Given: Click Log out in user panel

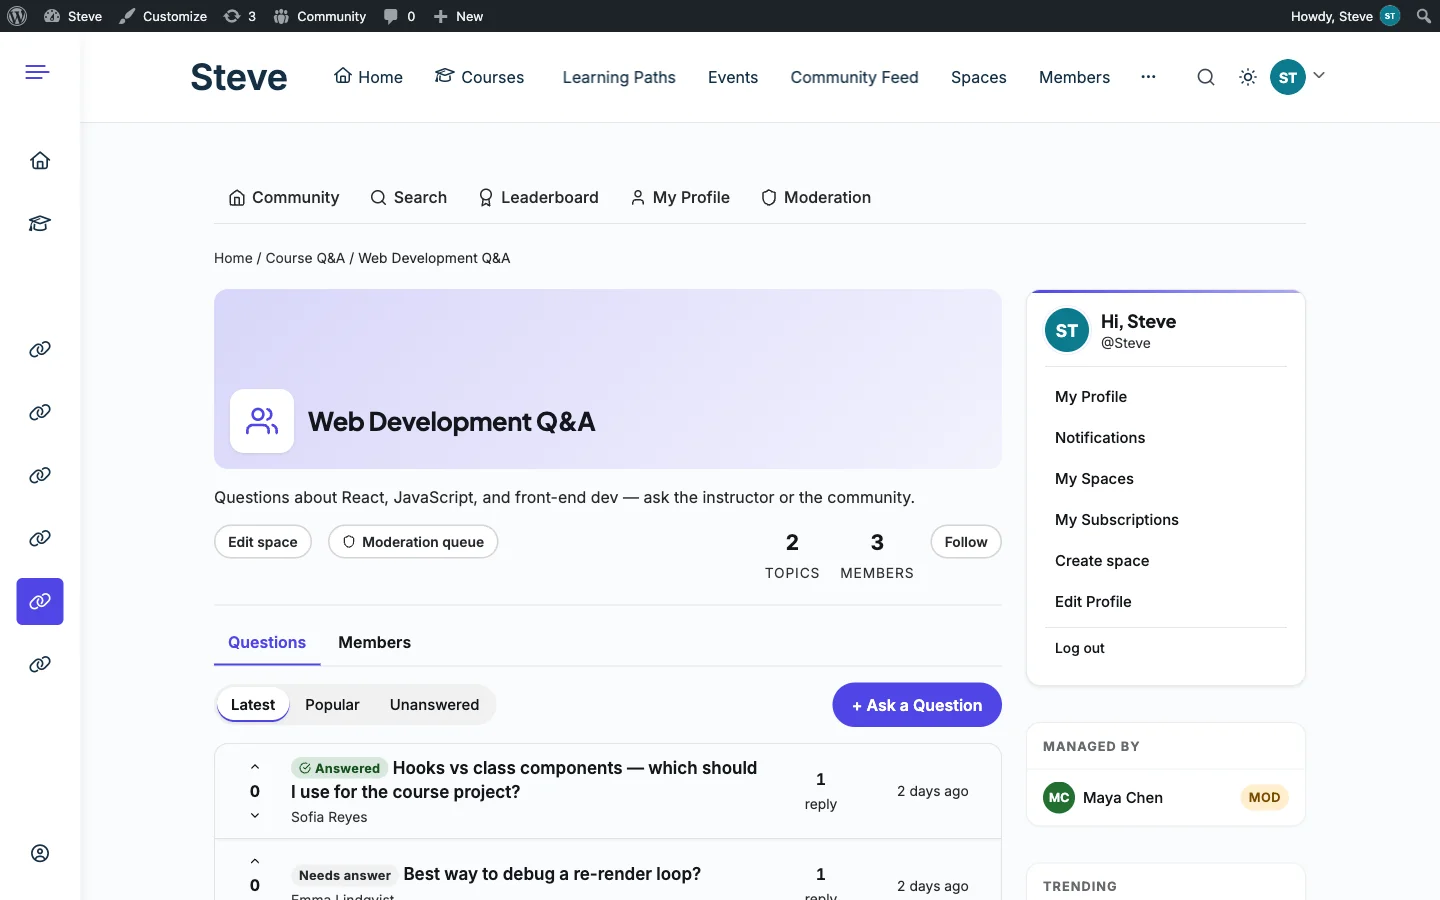Looking at the screenshot, I should tap(1079, 648).
